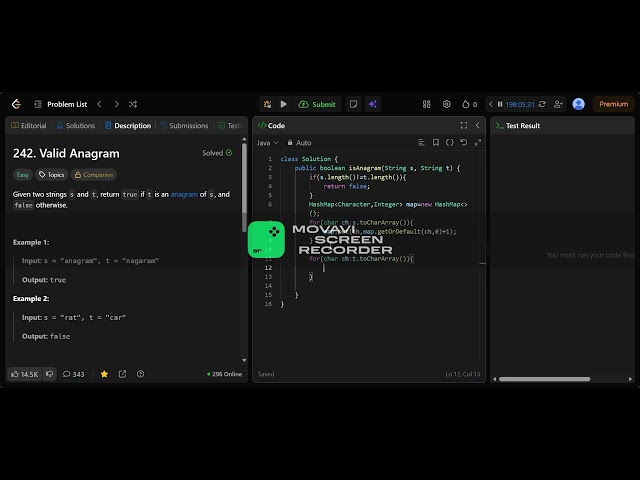Viewport: 640px width, 480px height.
Task: Click the Test Result scrollbar right arrow
Action: pyautogui.click(x=630, y=379)
